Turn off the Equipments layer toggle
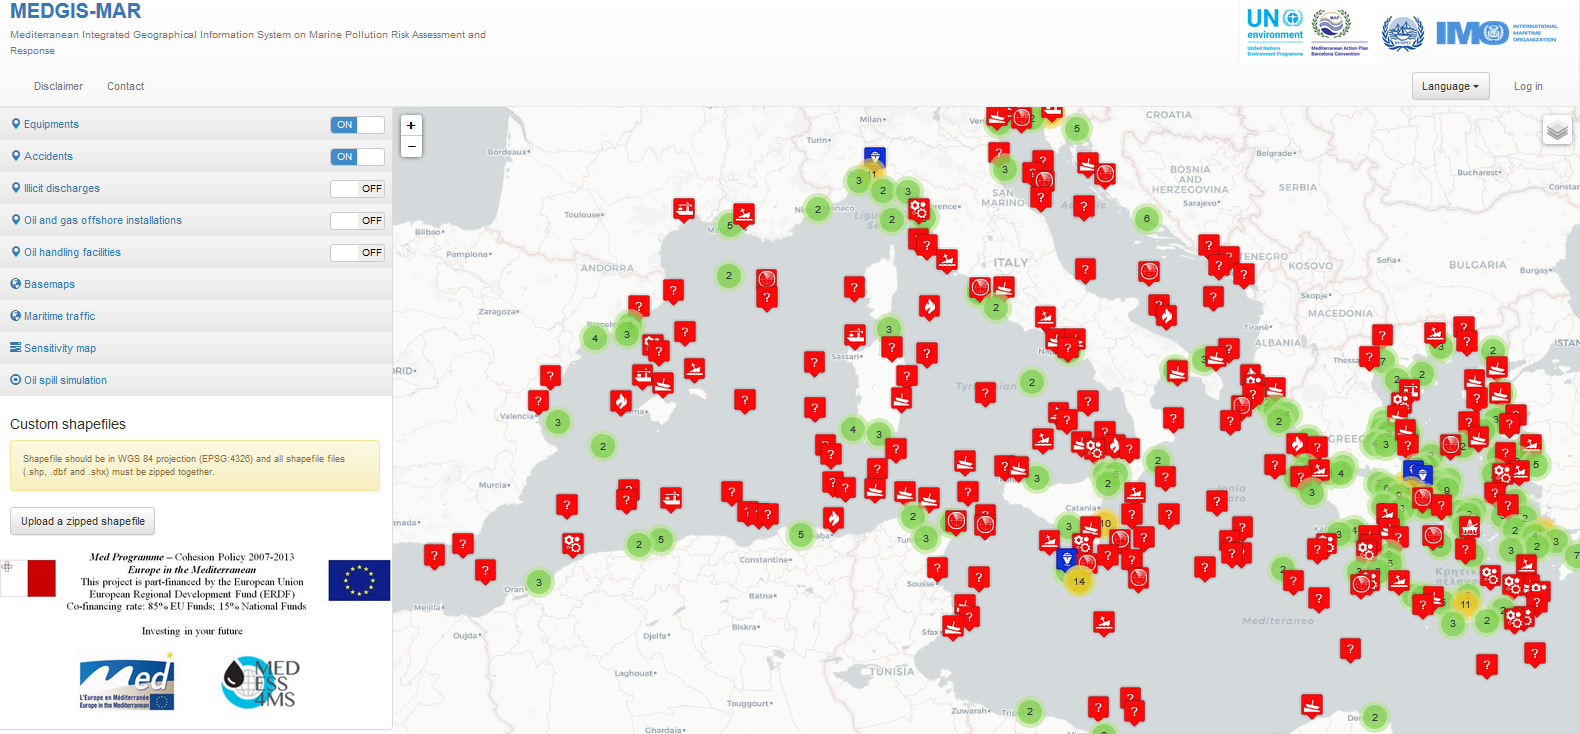Screen dimensions: 1580x734 pos(357,125)
